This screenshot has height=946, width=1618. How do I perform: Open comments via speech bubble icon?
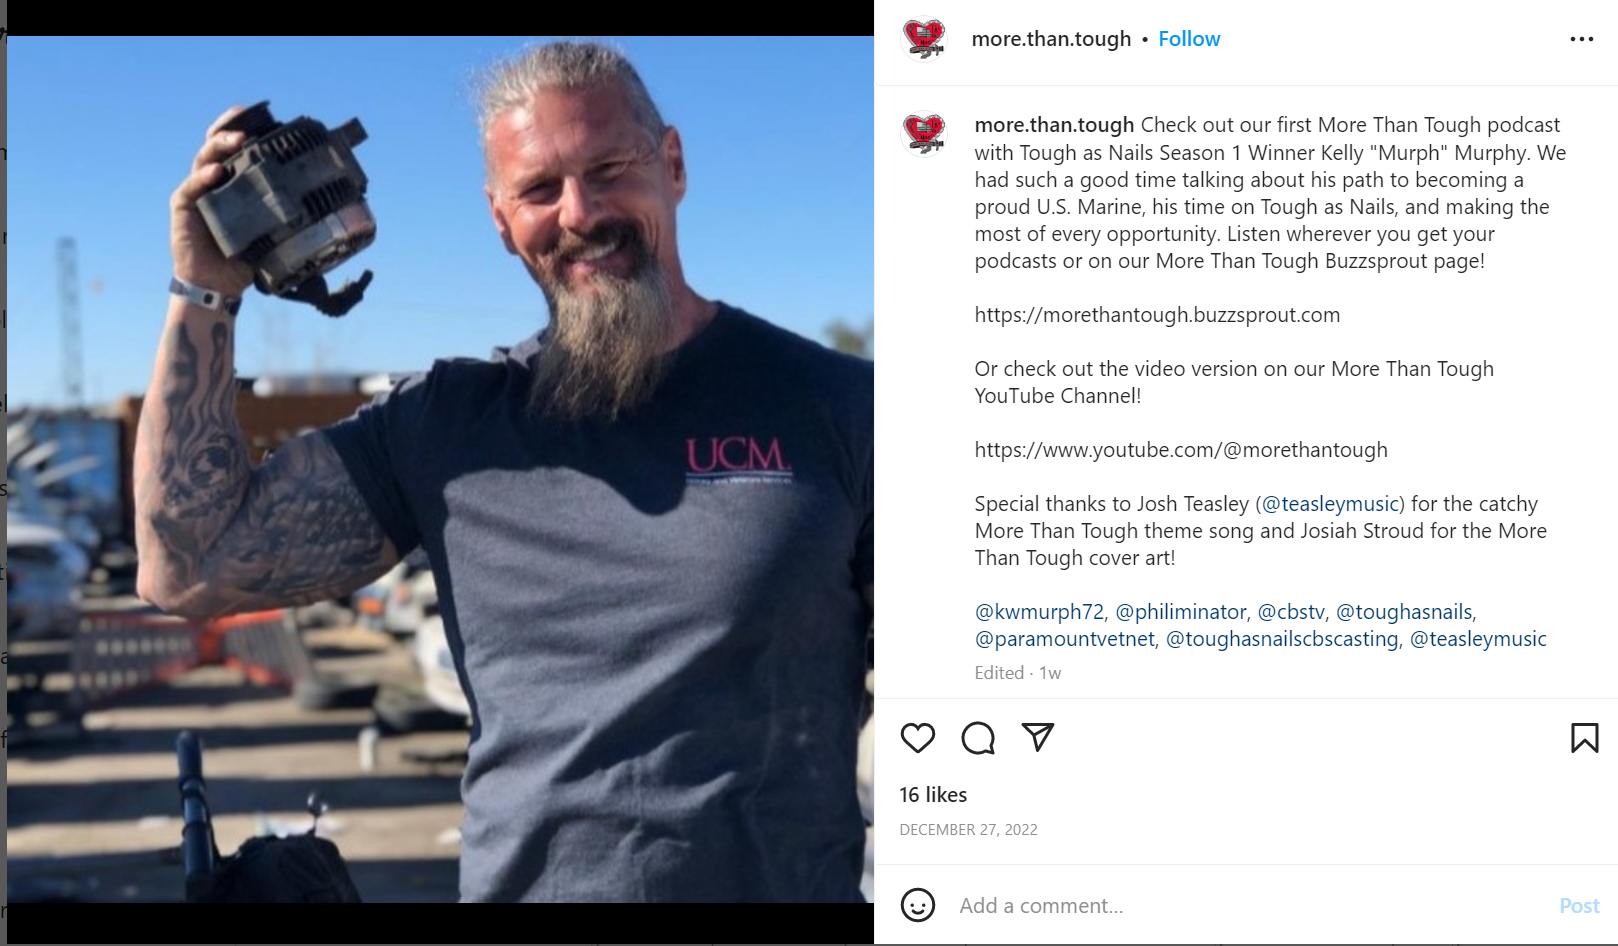[978, 738]
